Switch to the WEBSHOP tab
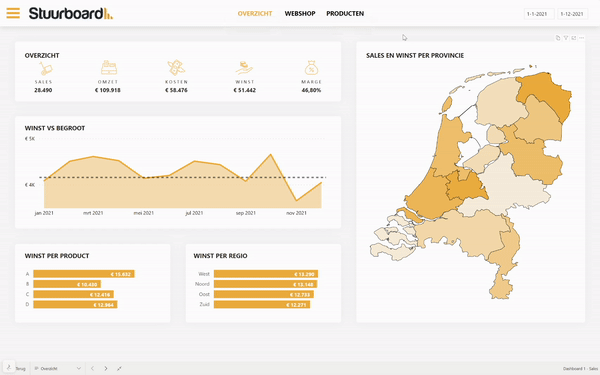This screenshot has height=375, width=600. click(300, 13)
